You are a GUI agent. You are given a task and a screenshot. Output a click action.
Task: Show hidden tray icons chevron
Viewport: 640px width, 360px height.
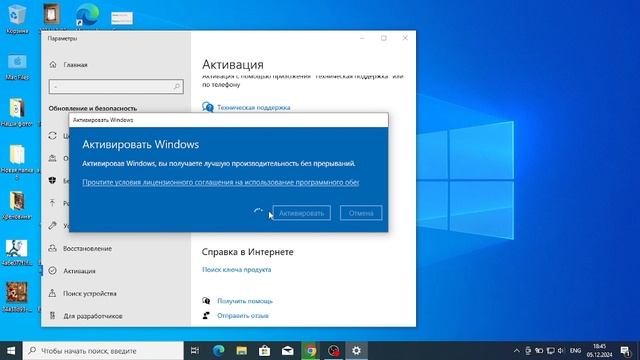coord(516,351)
